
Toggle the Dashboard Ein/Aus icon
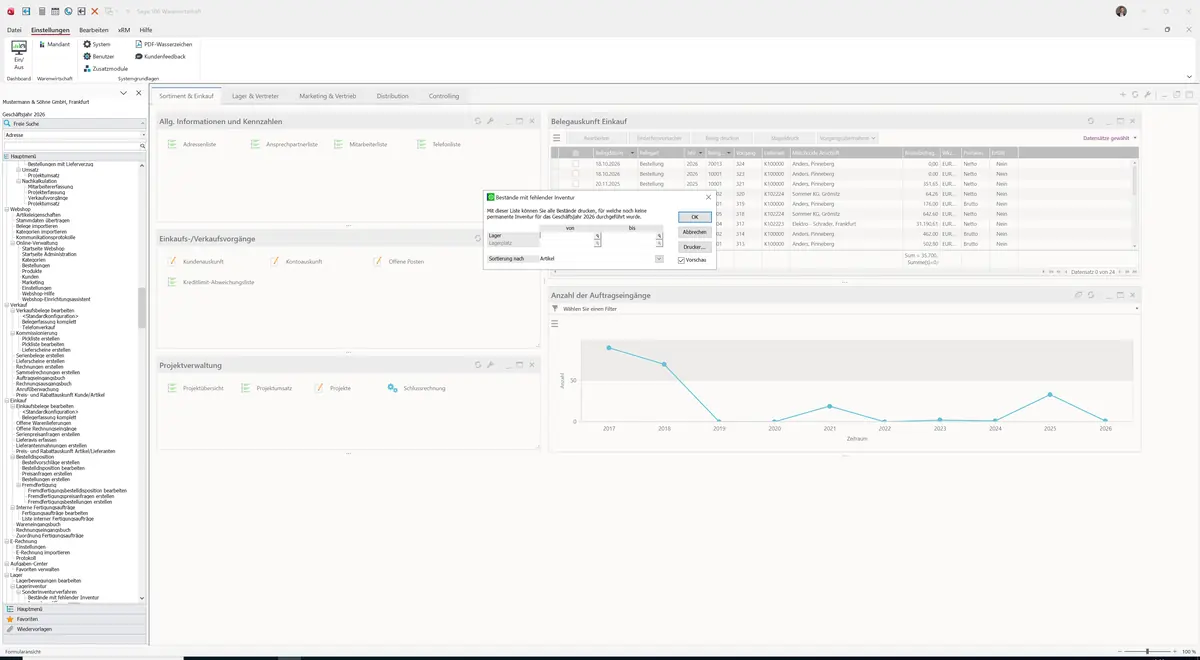(18, 55)
